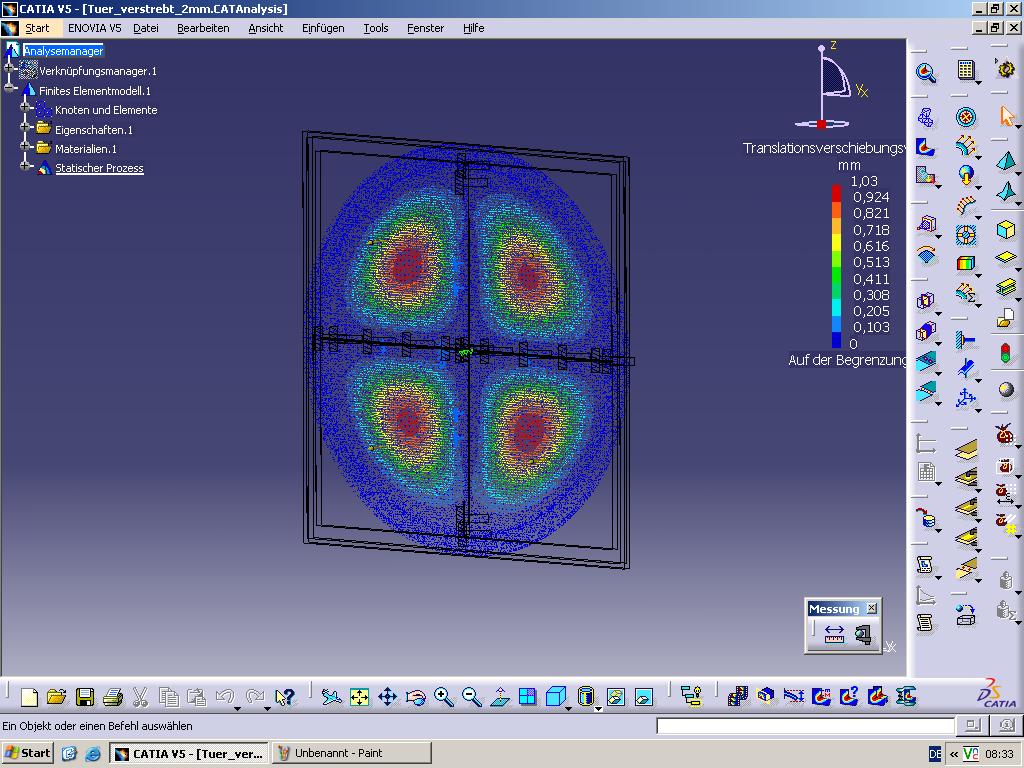Click the Model Checker traffic light icon
This screenshot has width=1024, height=768.
[x=1006, y=353]
